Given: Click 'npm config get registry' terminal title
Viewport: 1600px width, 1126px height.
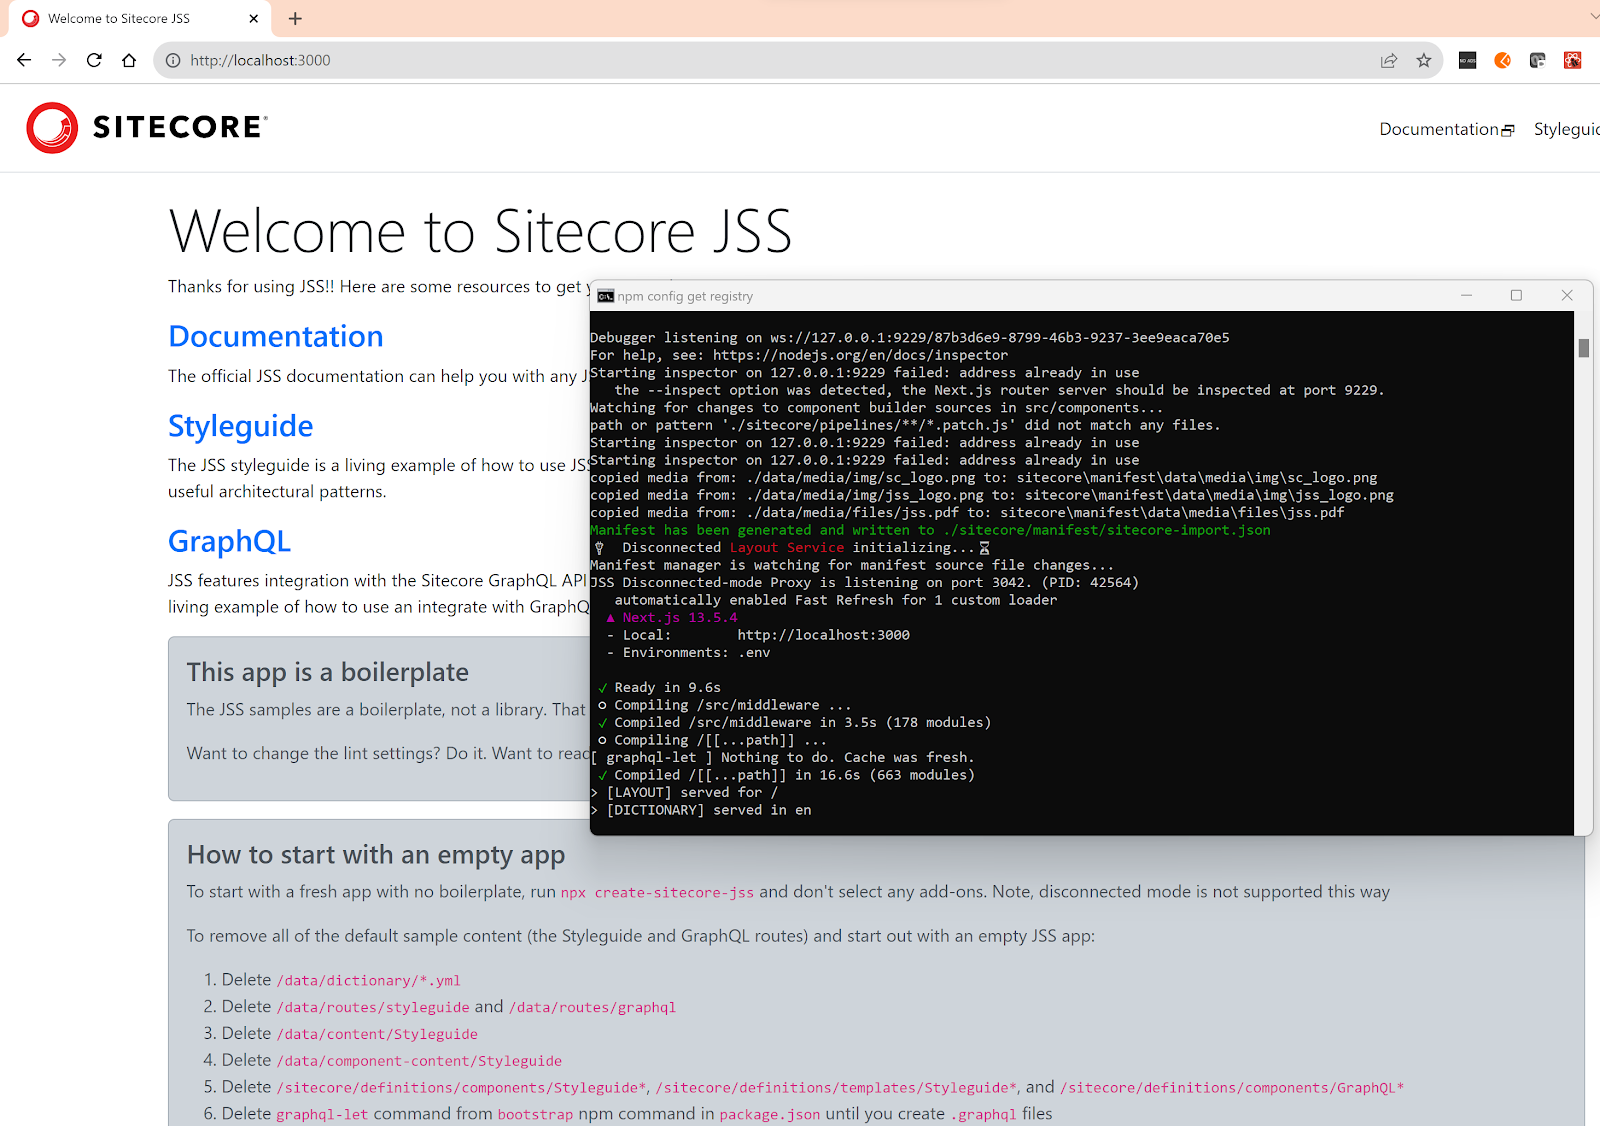Looking at the screenshot, I should (685, 296).
